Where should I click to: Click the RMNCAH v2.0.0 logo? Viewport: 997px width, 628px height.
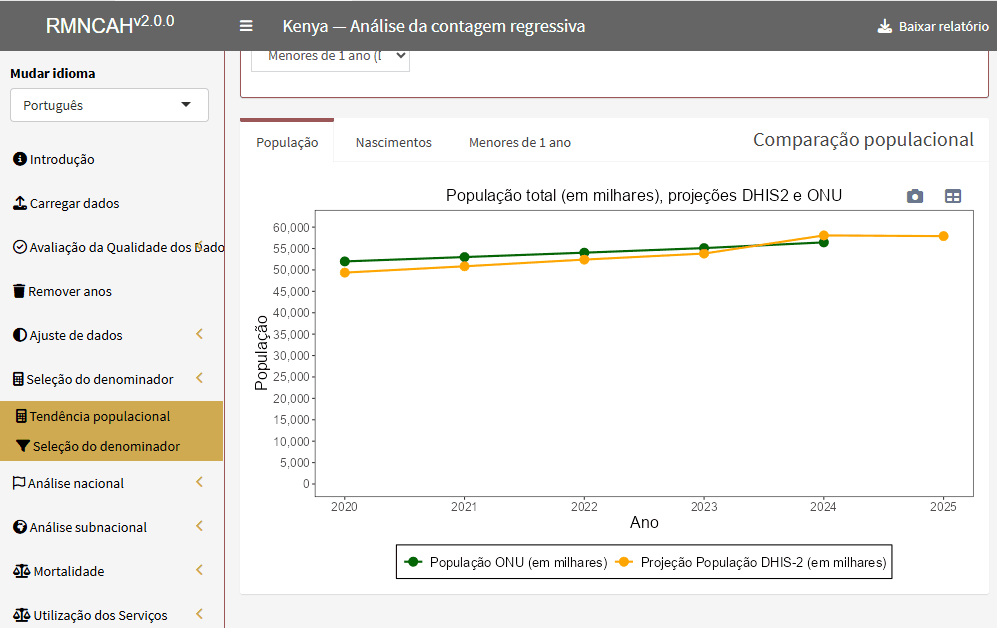(x=110, y=24)
